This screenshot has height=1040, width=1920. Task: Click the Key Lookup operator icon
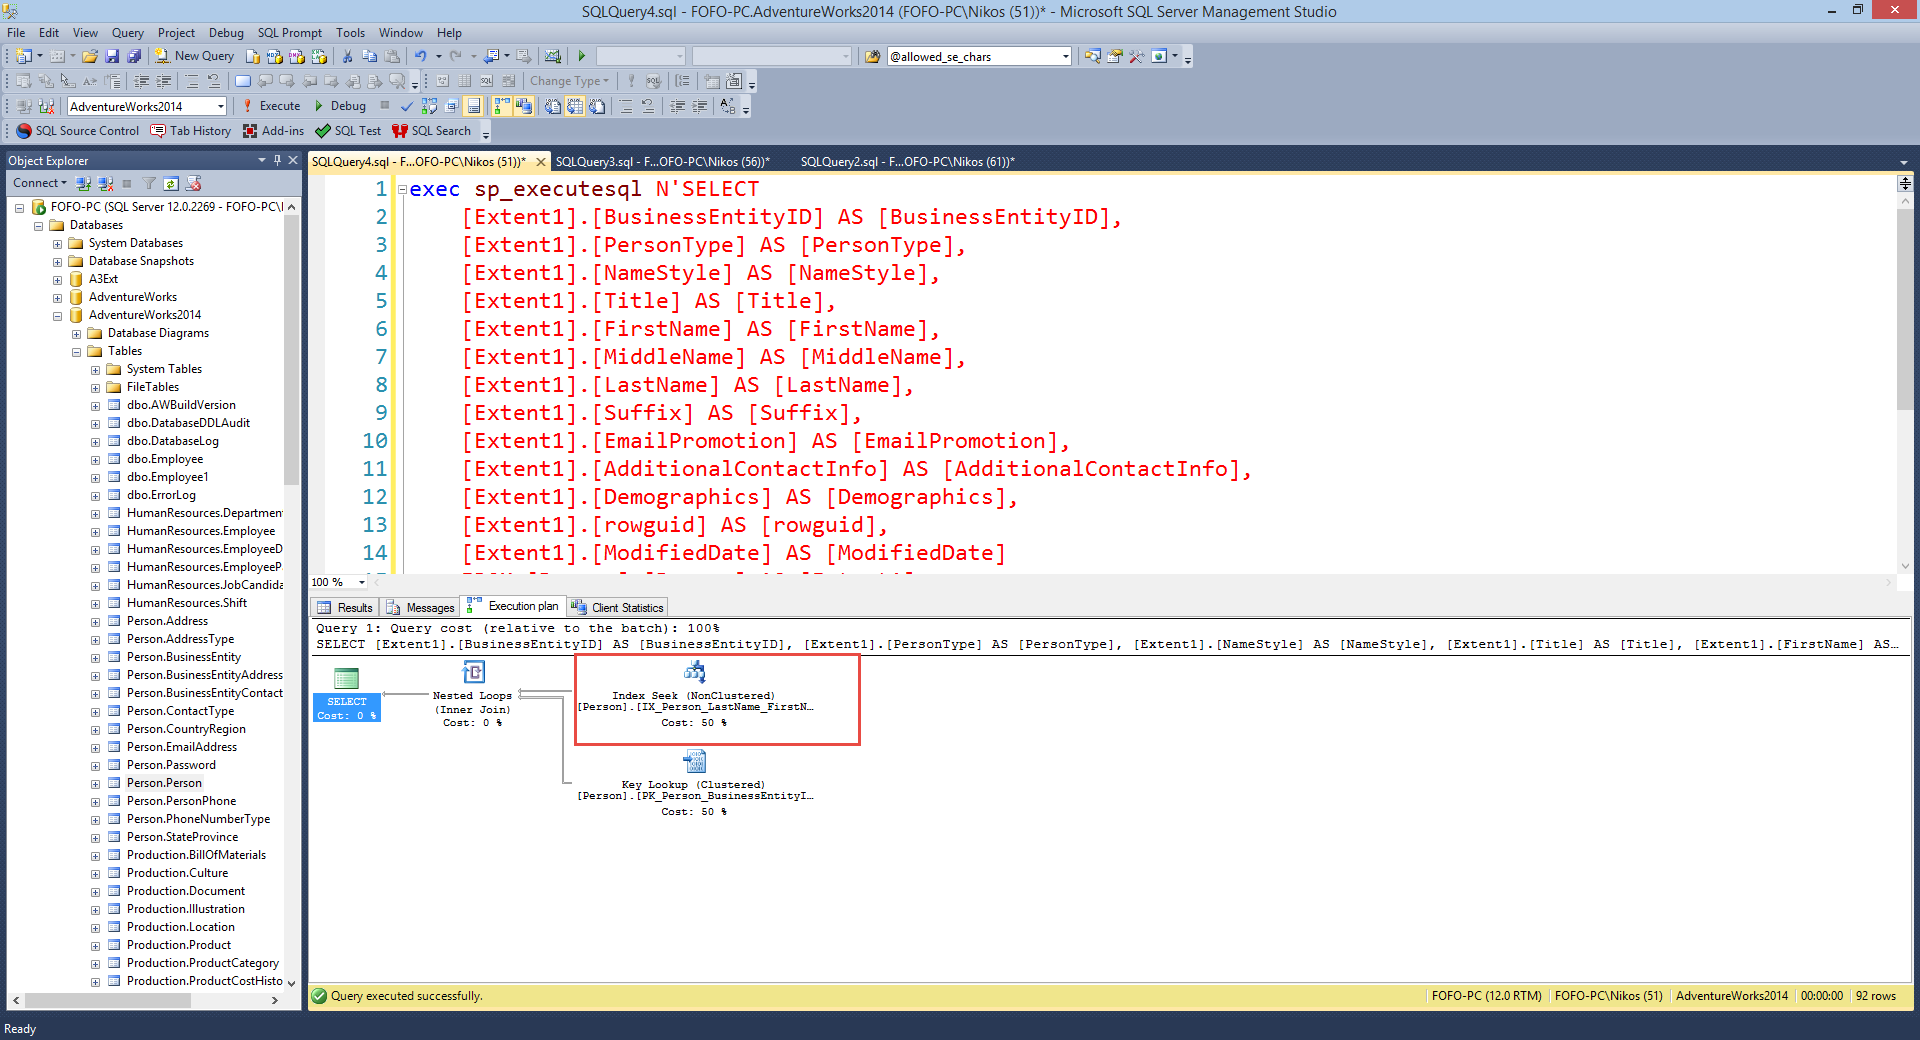[694, 762]
